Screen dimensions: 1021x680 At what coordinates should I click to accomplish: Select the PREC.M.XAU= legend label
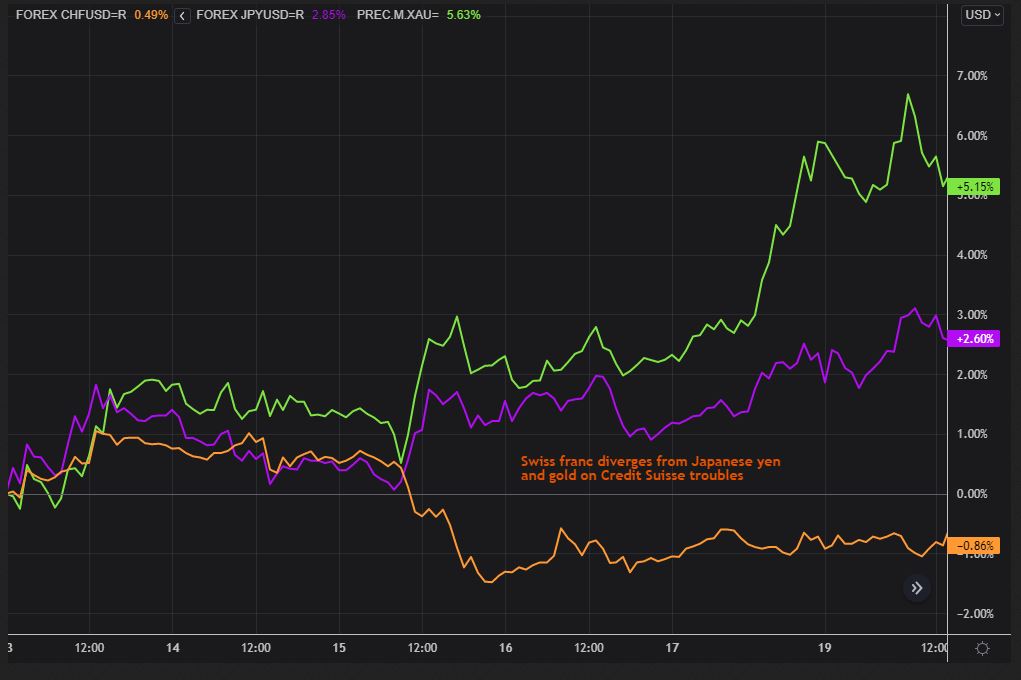tap(398, 15)
